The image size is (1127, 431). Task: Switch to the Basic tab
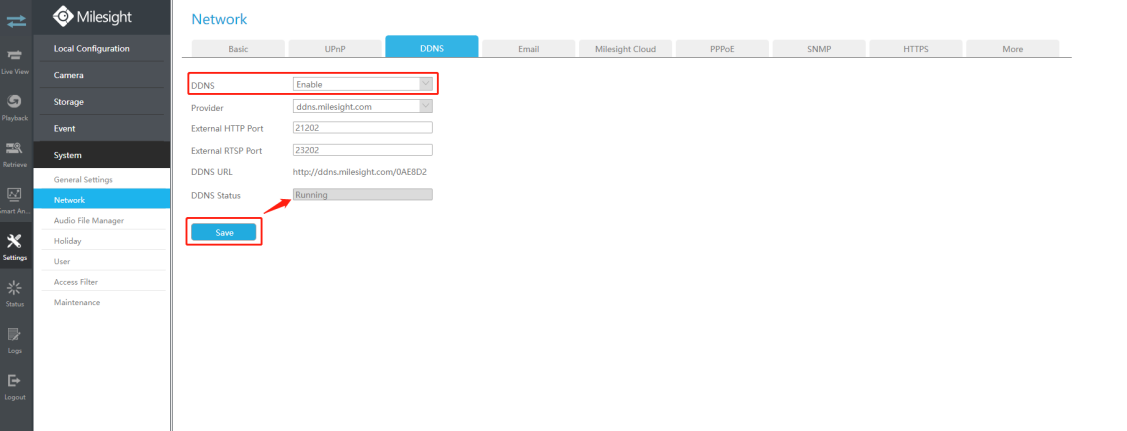coord(238,49)
